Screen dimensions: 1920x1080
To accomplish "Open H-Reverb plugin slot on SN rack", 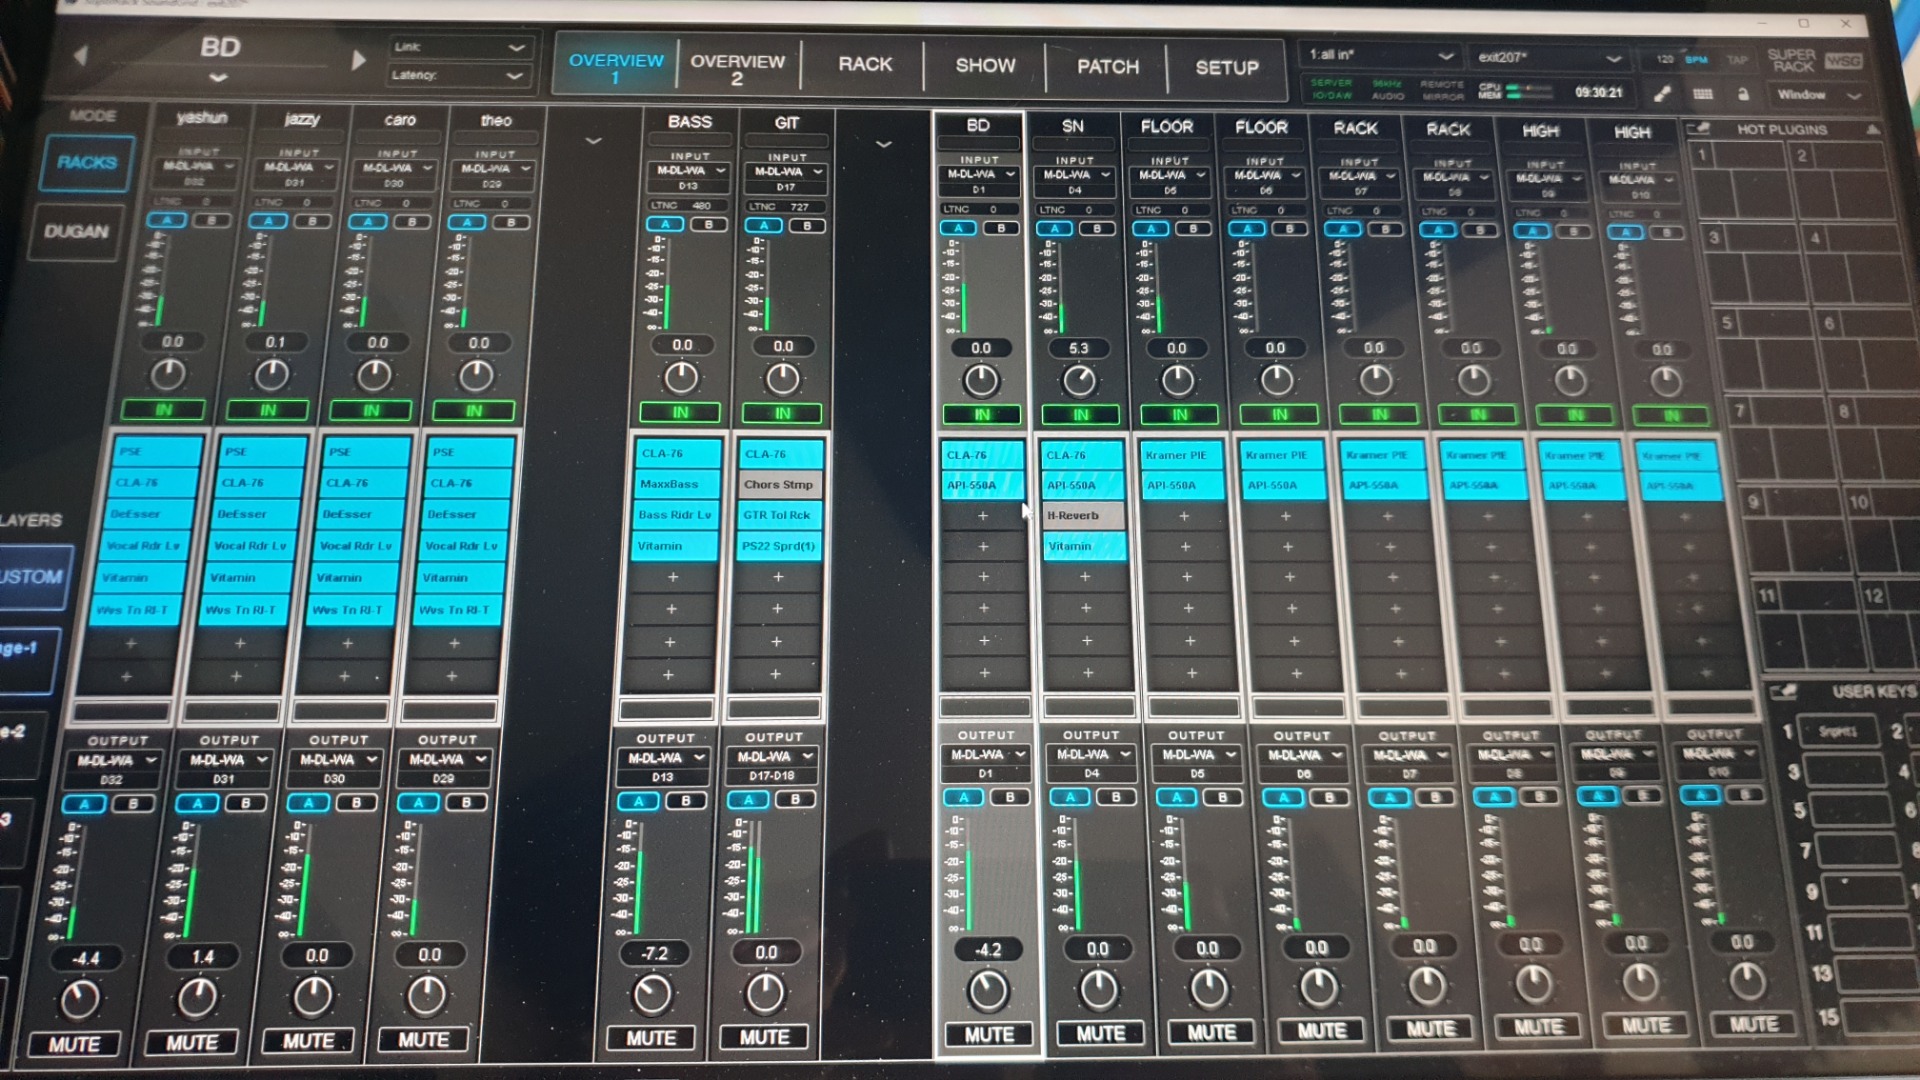I will (x=1082, y=516).
